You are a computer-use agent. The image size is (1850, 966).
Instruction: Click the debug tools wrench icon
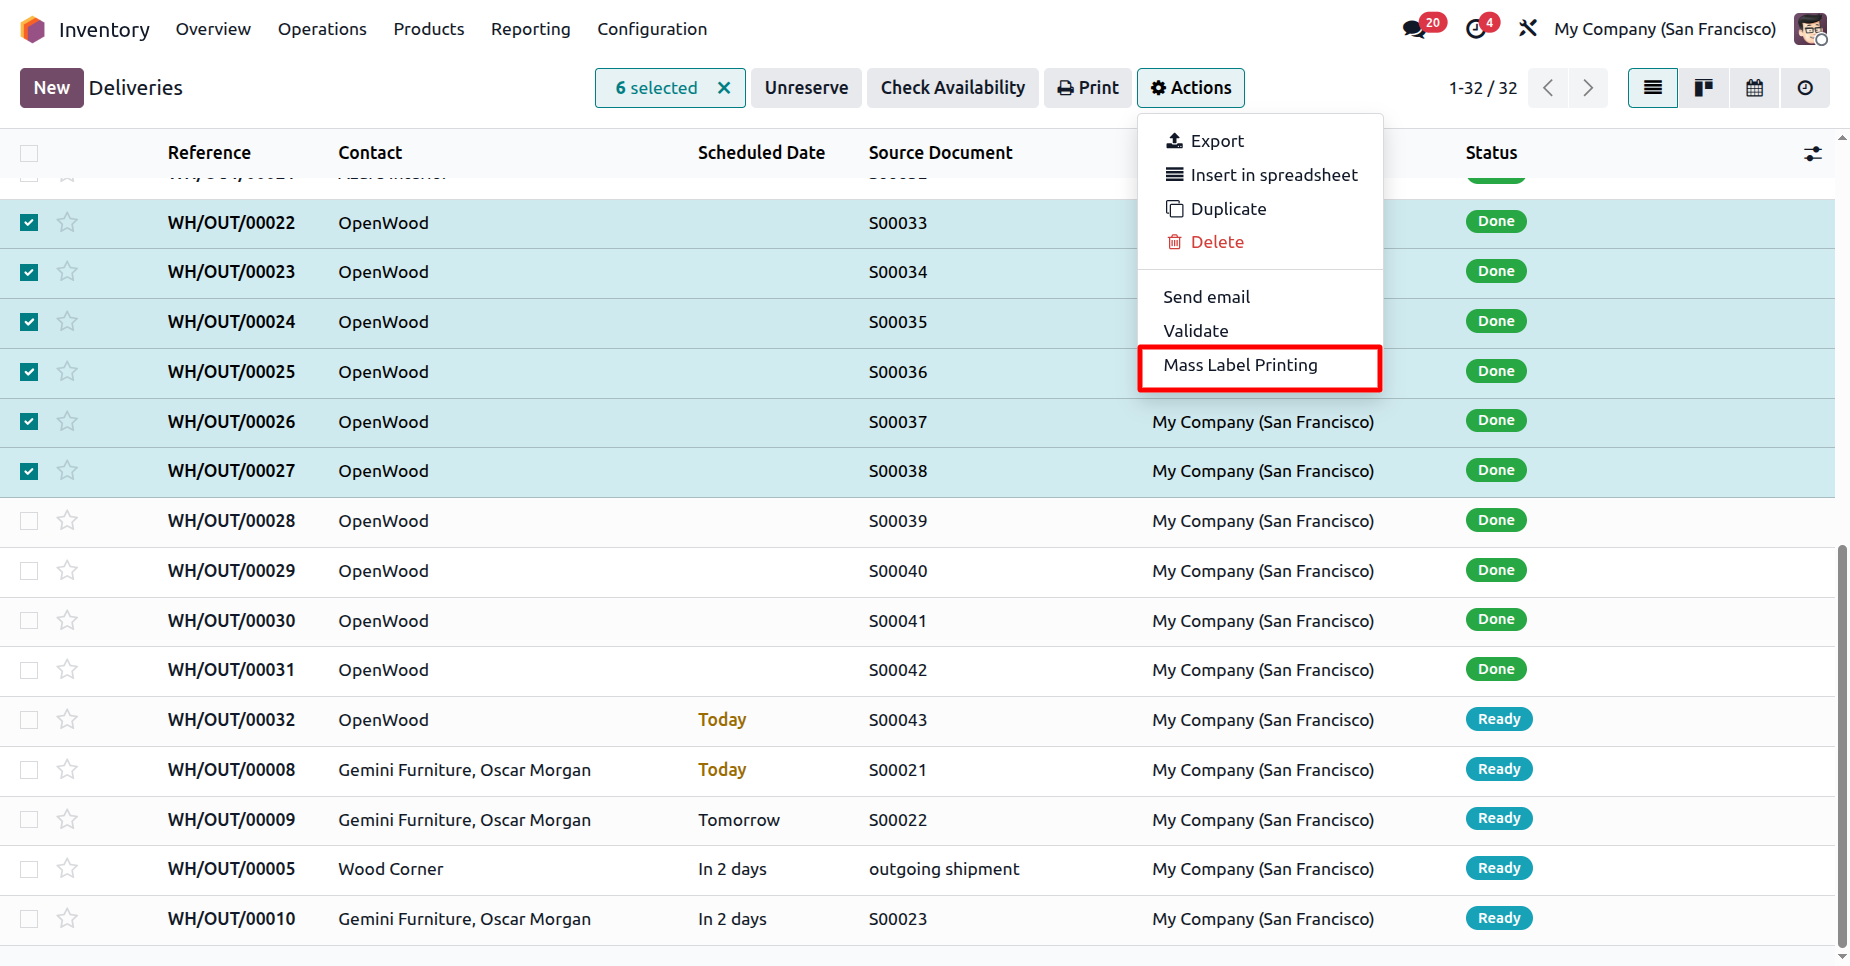tap(1527, 29)
